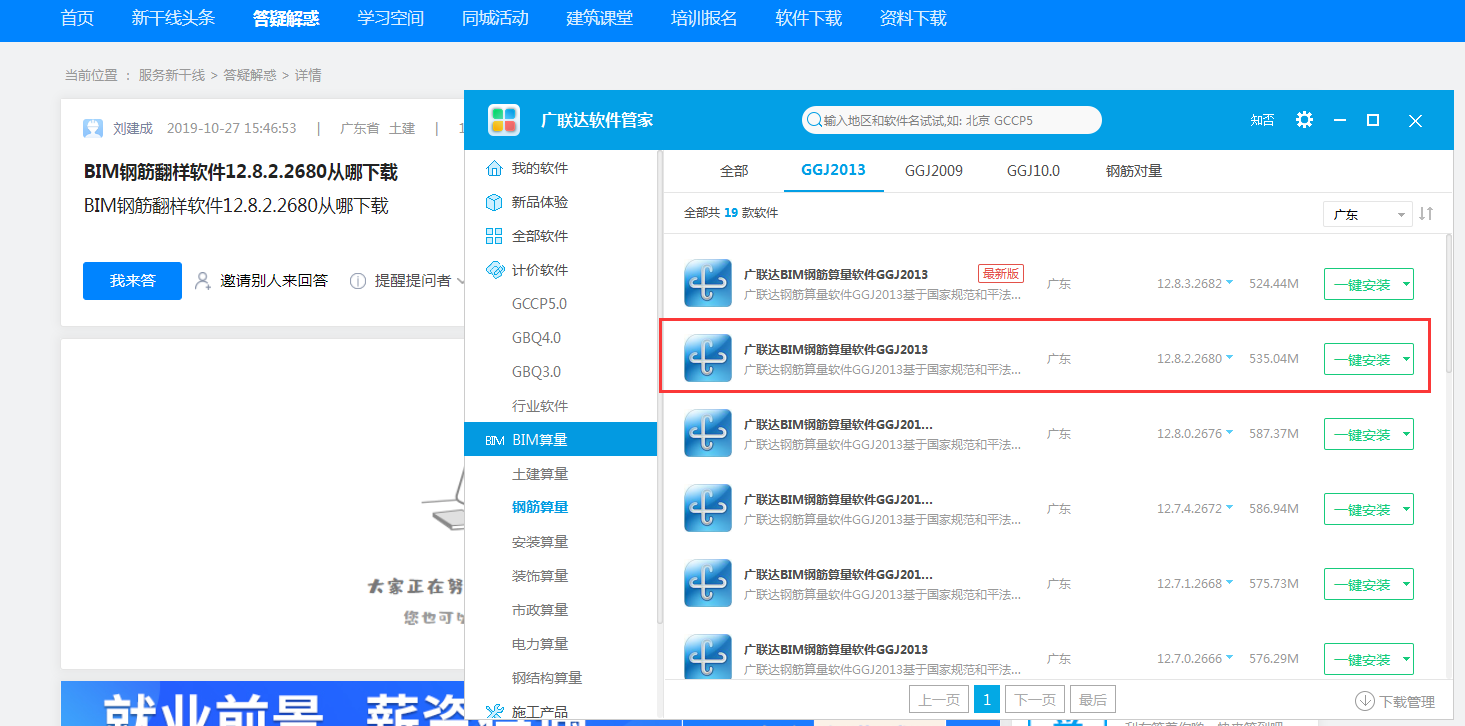The image size is (1465, 726).
Task: Click the 施工产品 tools icon
Action: point(494,712)
